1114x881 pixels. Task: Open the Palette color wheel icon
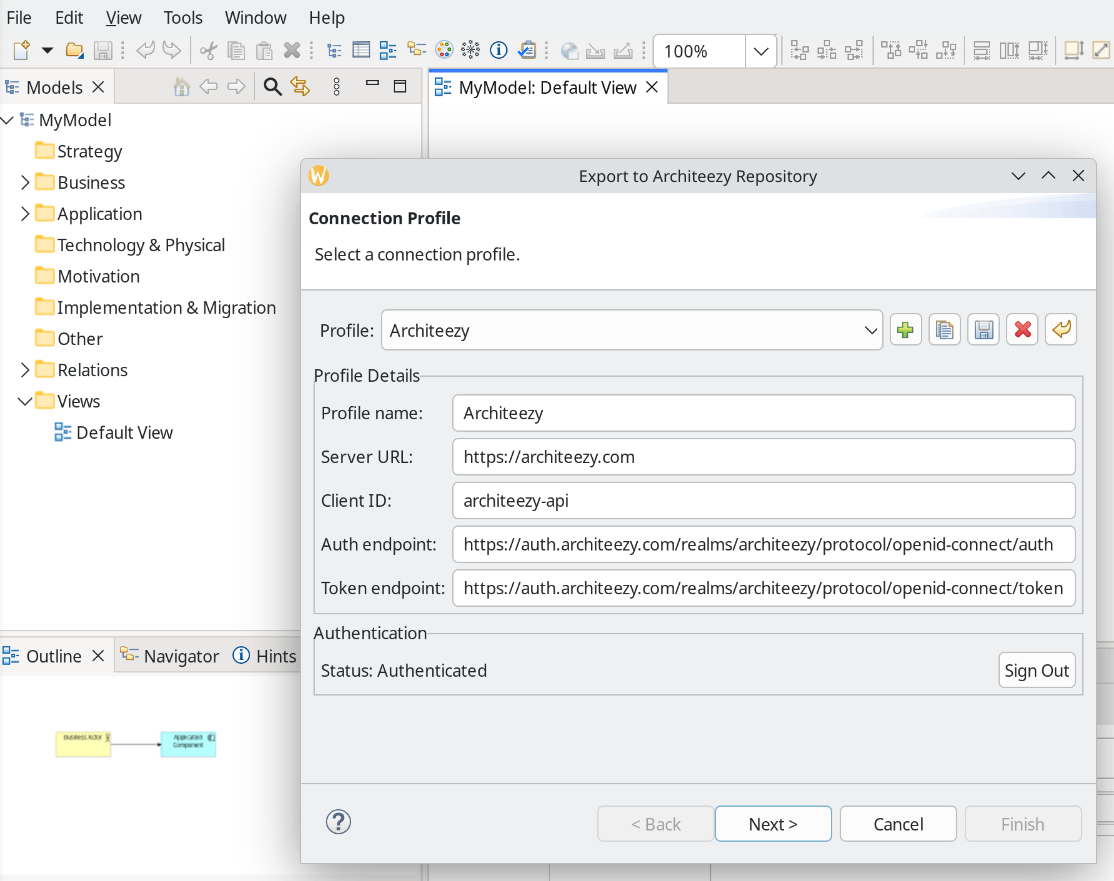point(444,50)
